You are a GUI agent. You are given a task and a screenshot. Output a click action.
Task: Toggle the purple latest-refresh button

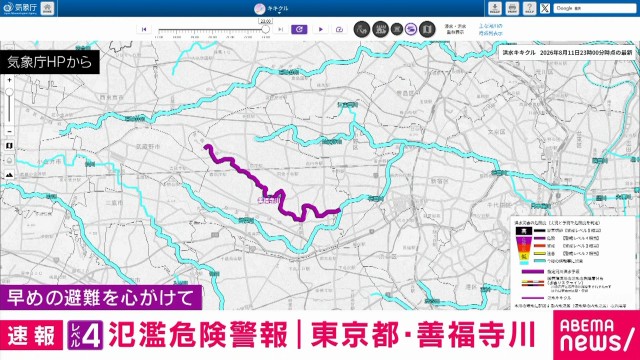[299, 29]
